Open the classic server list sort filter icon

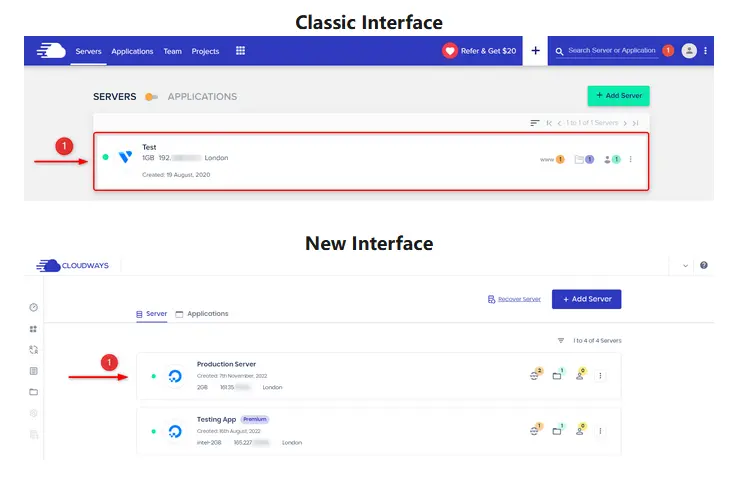534,122
